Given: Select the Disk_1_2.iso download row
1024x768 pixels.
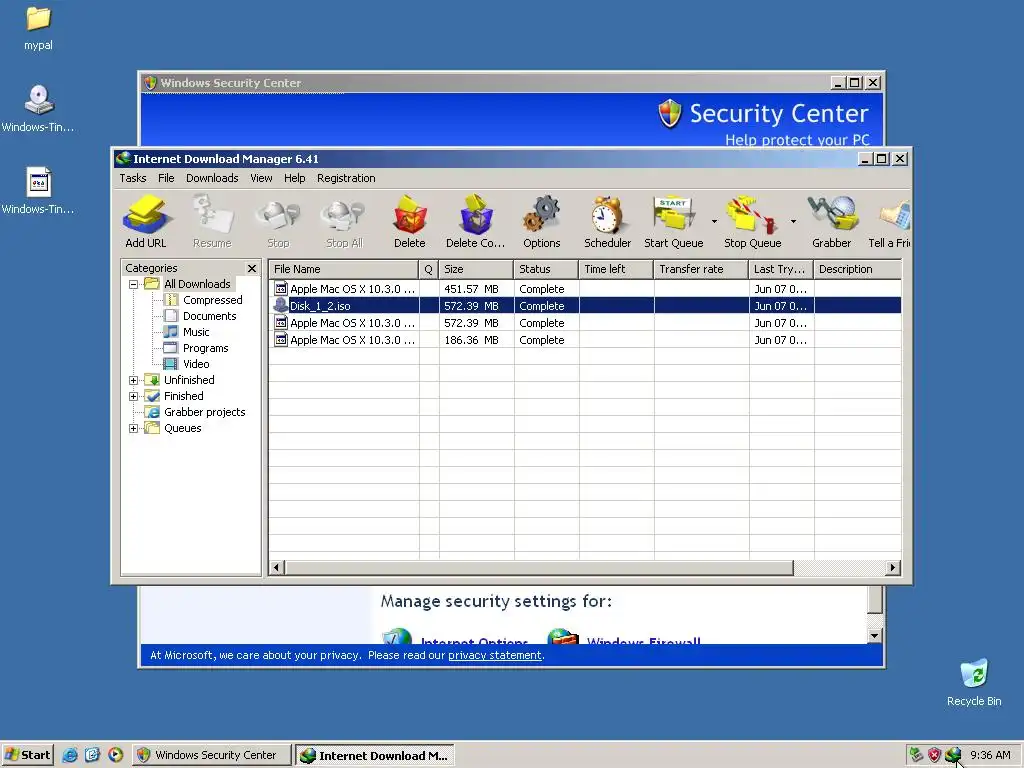Looking at the screenshot, I should [x=585, y=306].
